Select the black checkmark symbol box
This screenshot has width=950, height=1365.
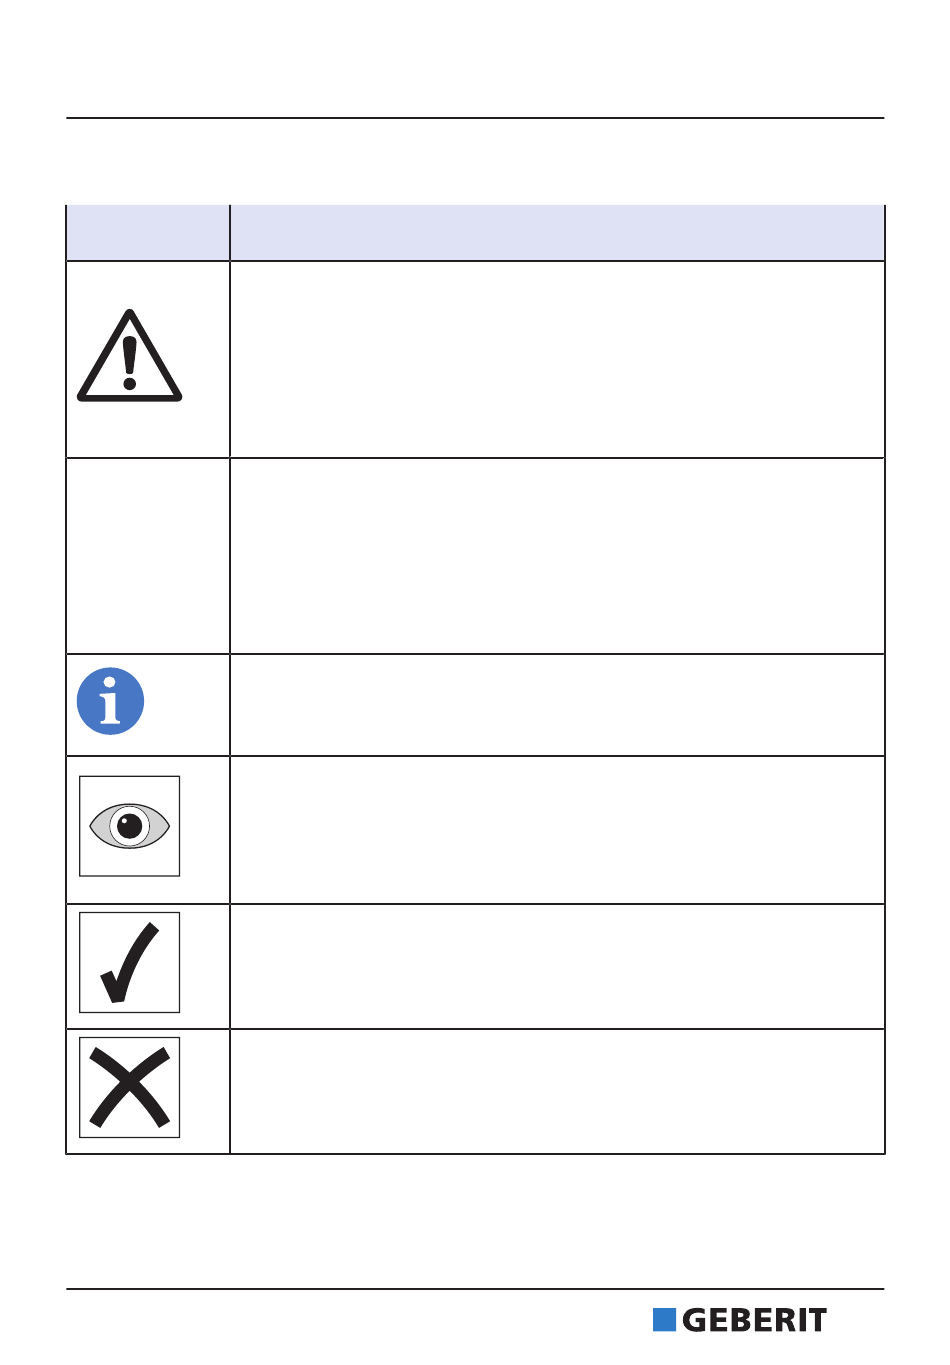130,962
